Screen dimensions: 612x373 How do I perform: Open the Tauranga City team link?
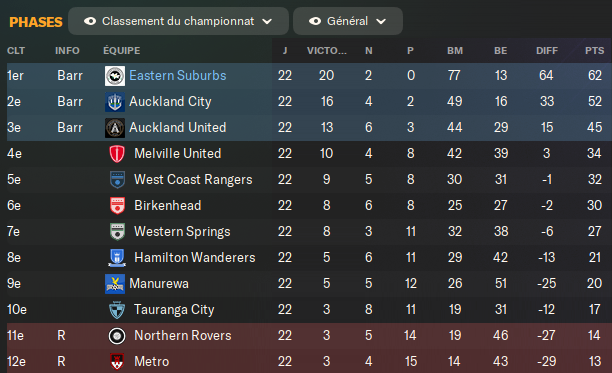pos(174,310)
